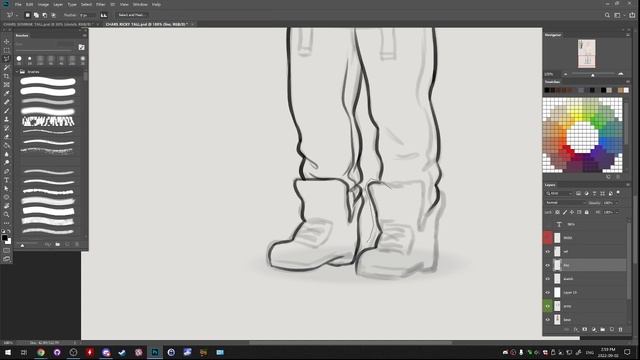Create a new layer
The image size is (640, 360).
click(x=611, y=329)
